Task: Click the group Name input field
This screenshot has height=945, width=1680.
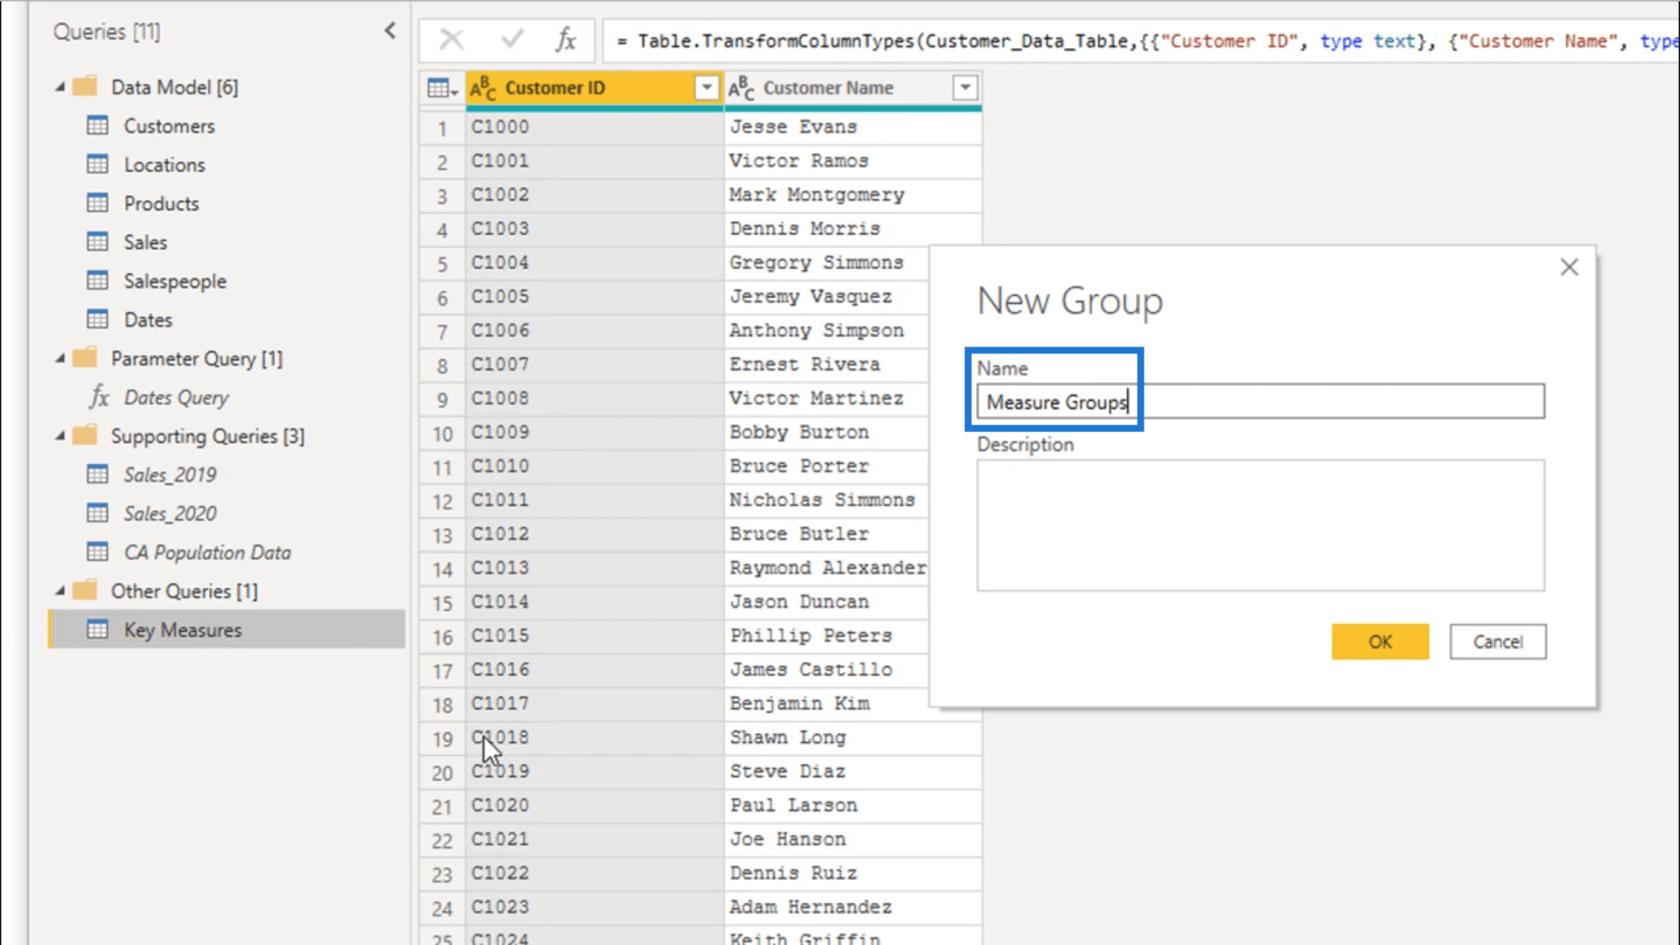Action: click(x=1260, y=402)
